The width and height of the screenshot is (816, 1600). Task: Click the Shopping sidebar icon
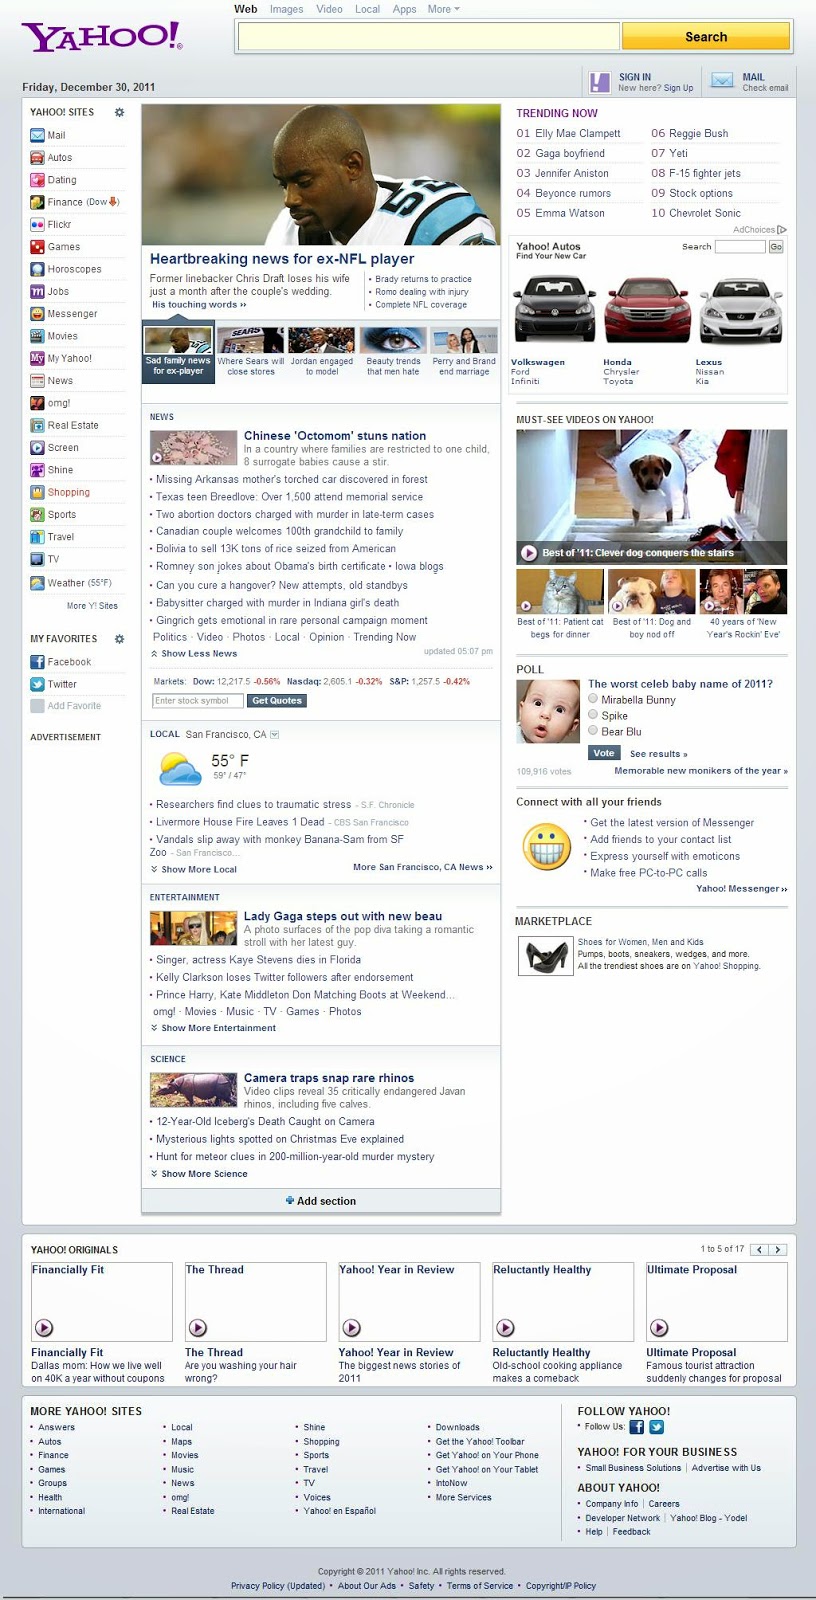[x=37, y=492]
